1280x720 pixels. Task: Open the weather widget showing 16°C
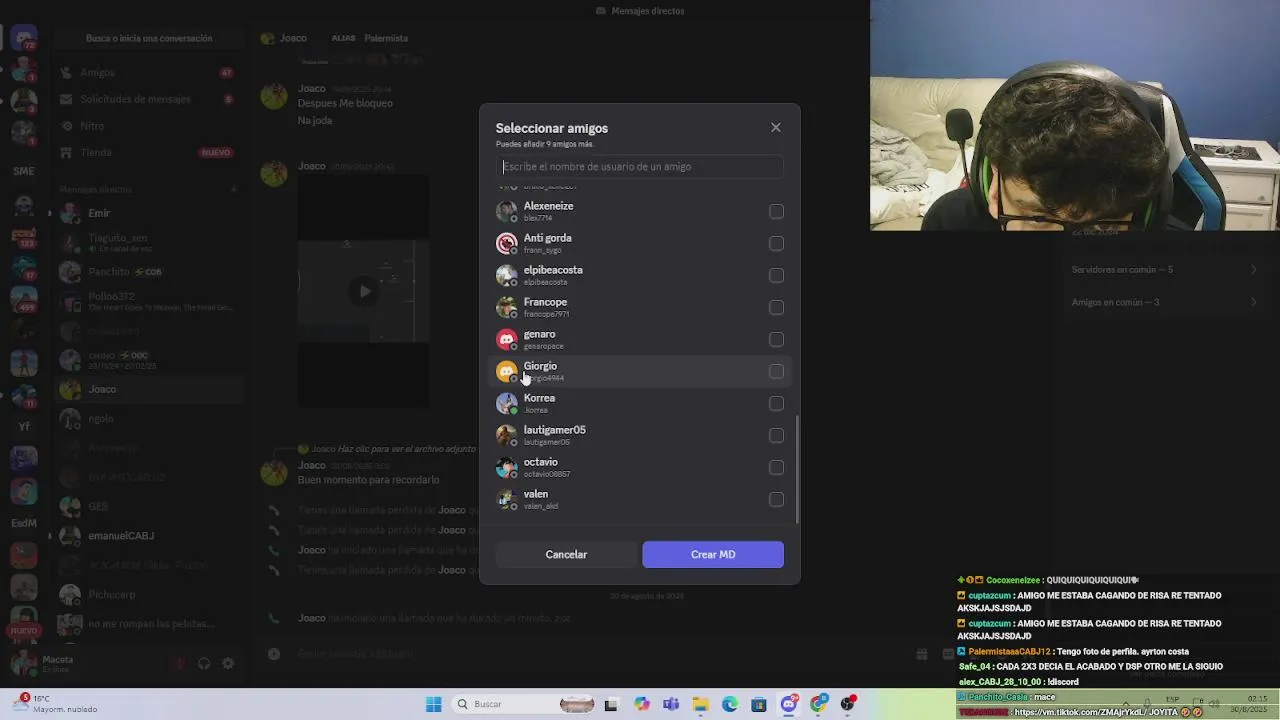point(57,704)
